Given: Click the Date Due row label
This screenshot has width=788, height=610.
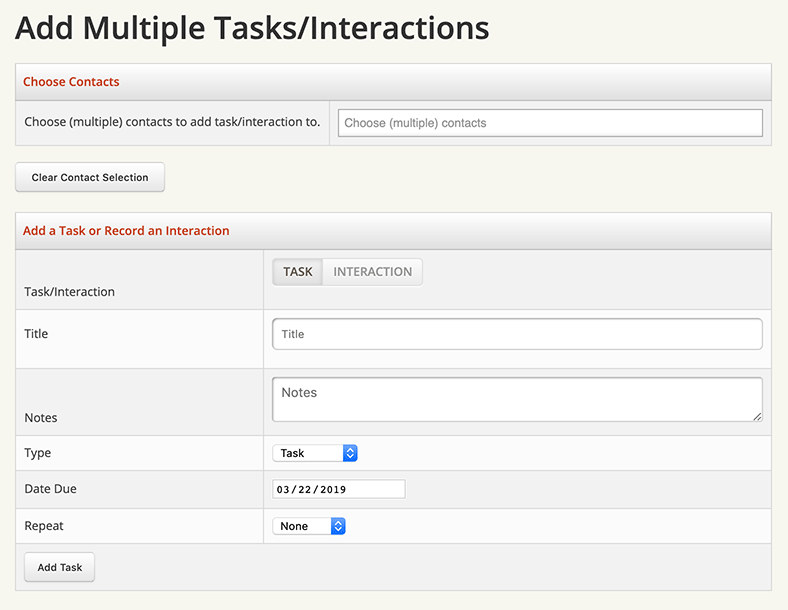Looking at the screenshot, I should coord(51,489).
